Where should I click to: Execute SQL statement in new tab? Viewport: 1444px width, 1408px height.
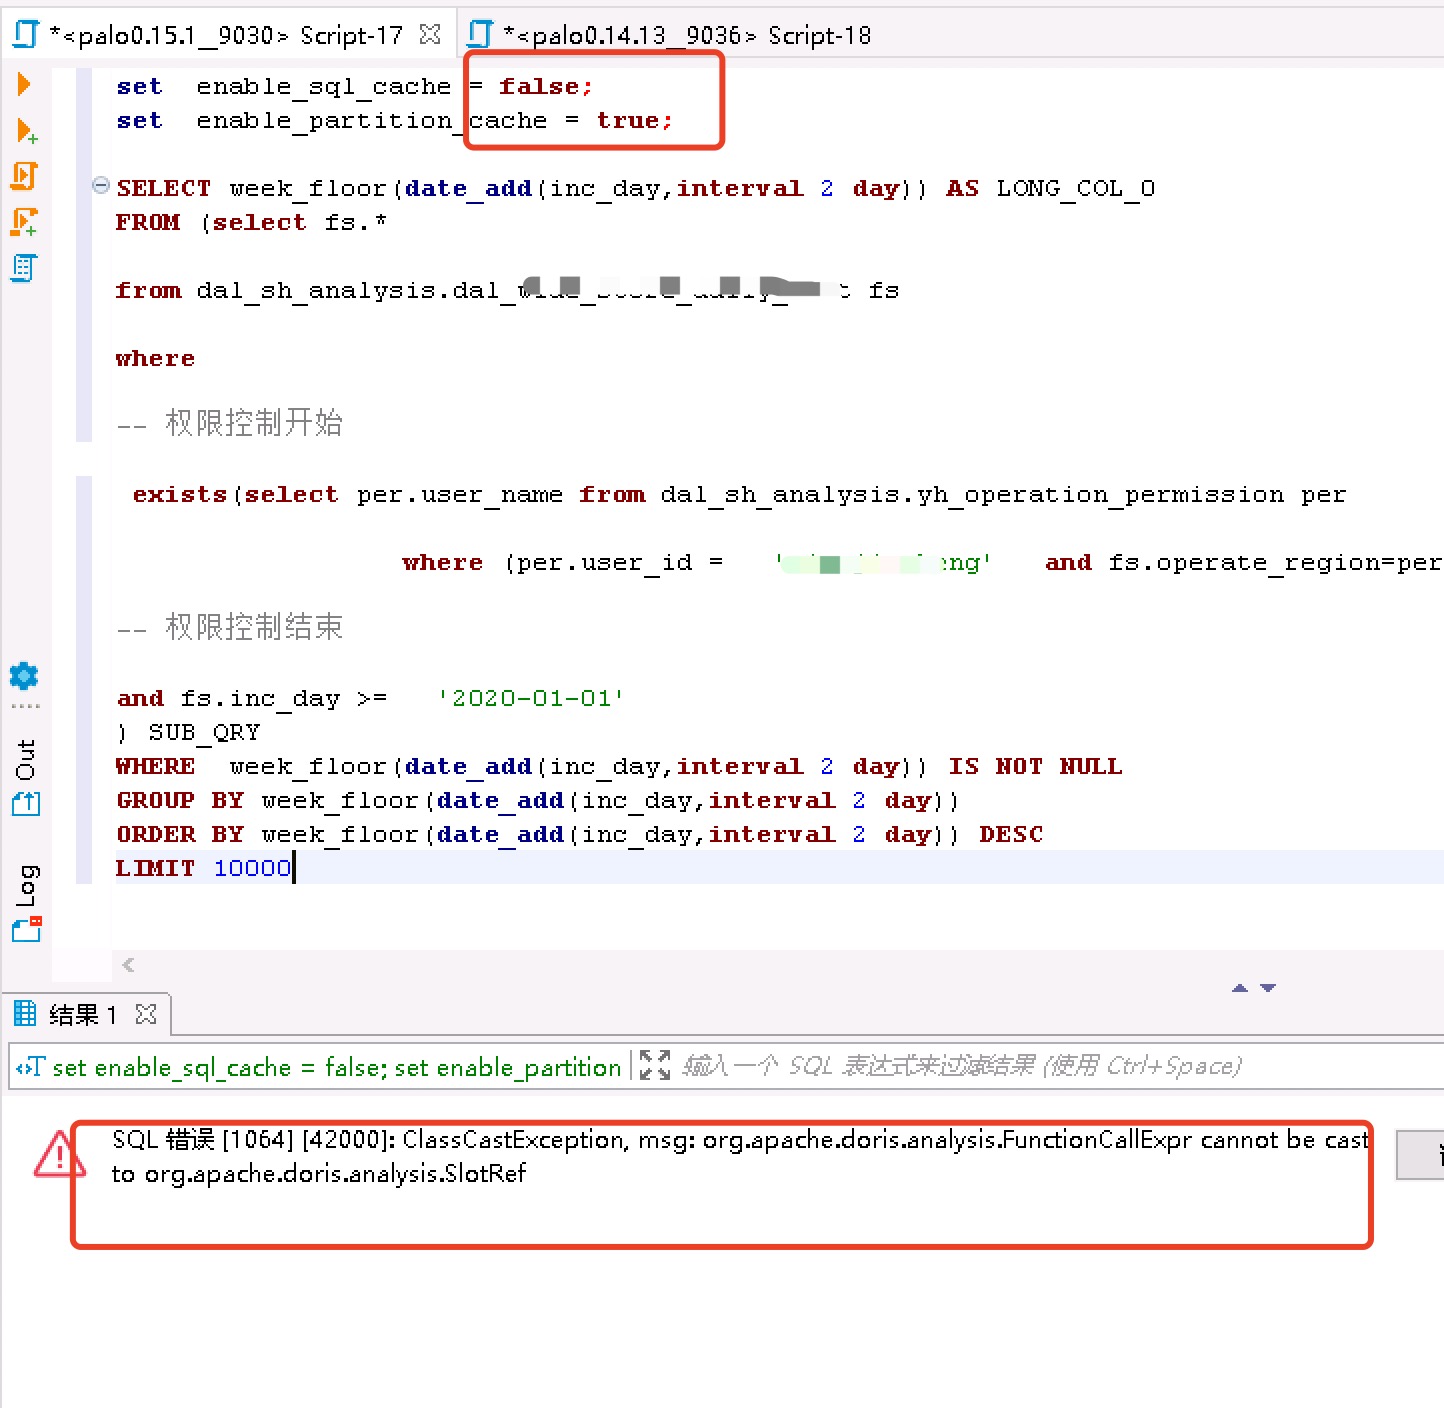click(x=27, y=131)
